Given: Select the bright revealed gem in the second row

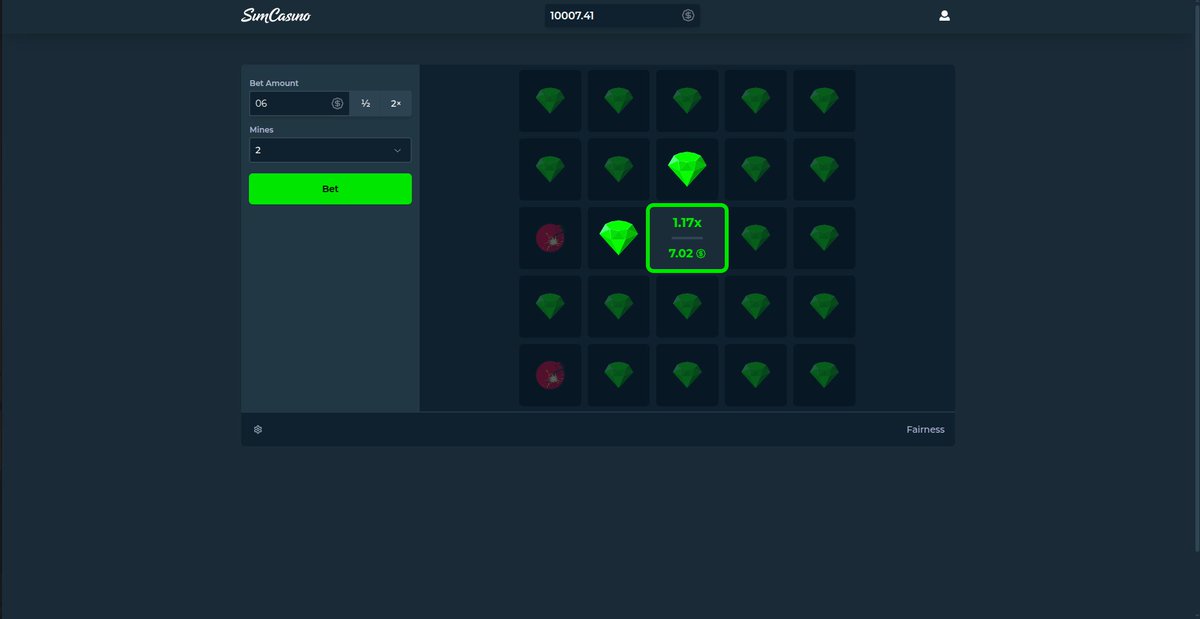Looking at the screenshot, I should point(687,169).
